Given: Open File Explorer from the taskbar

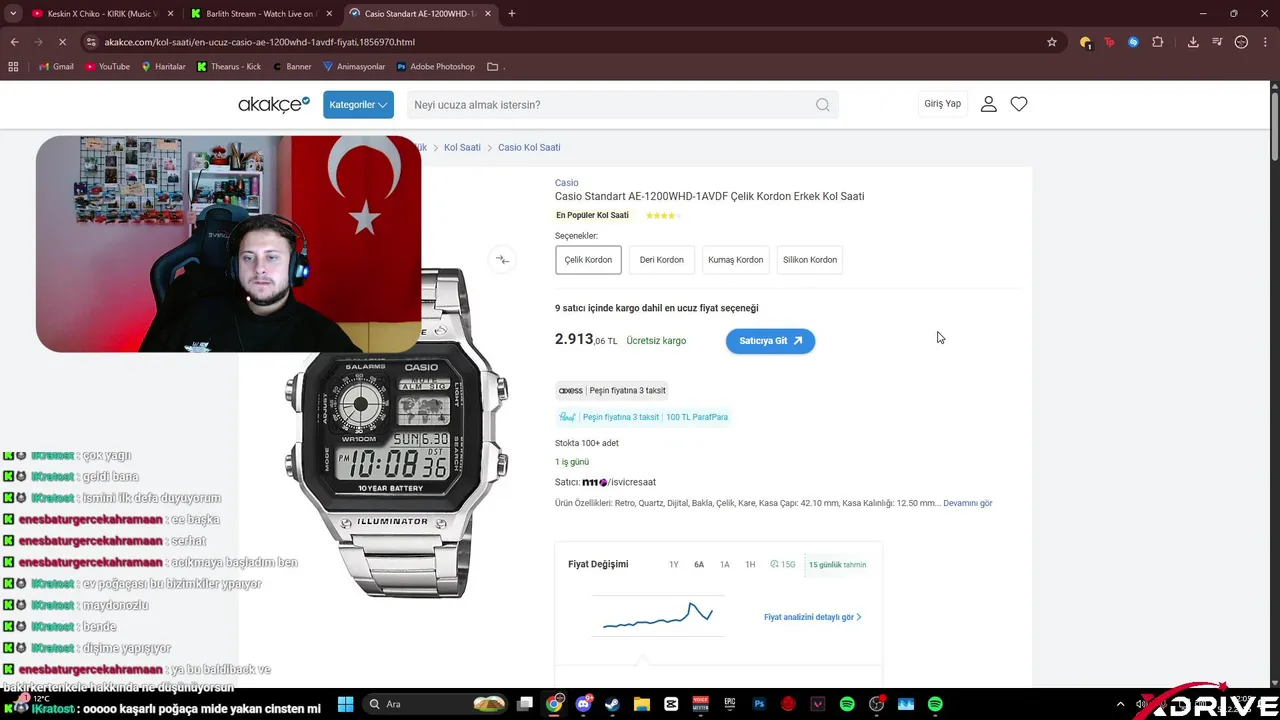Looking at the screenshot, I should point(641,704).
